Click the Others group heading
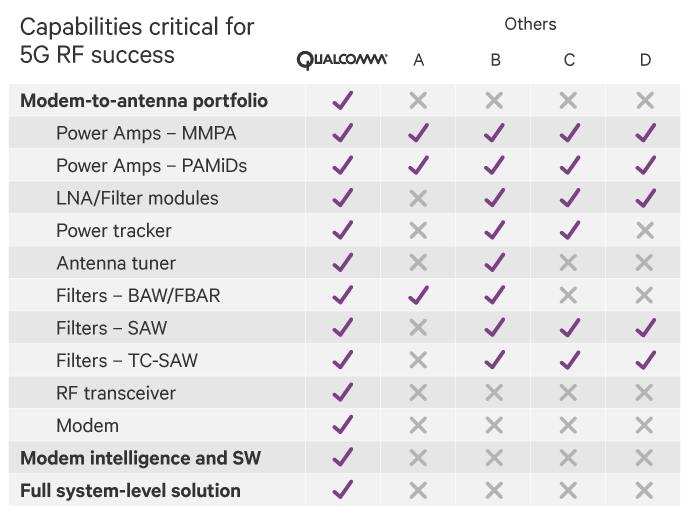This screenshot has width=688, height=518. (530, 24)
